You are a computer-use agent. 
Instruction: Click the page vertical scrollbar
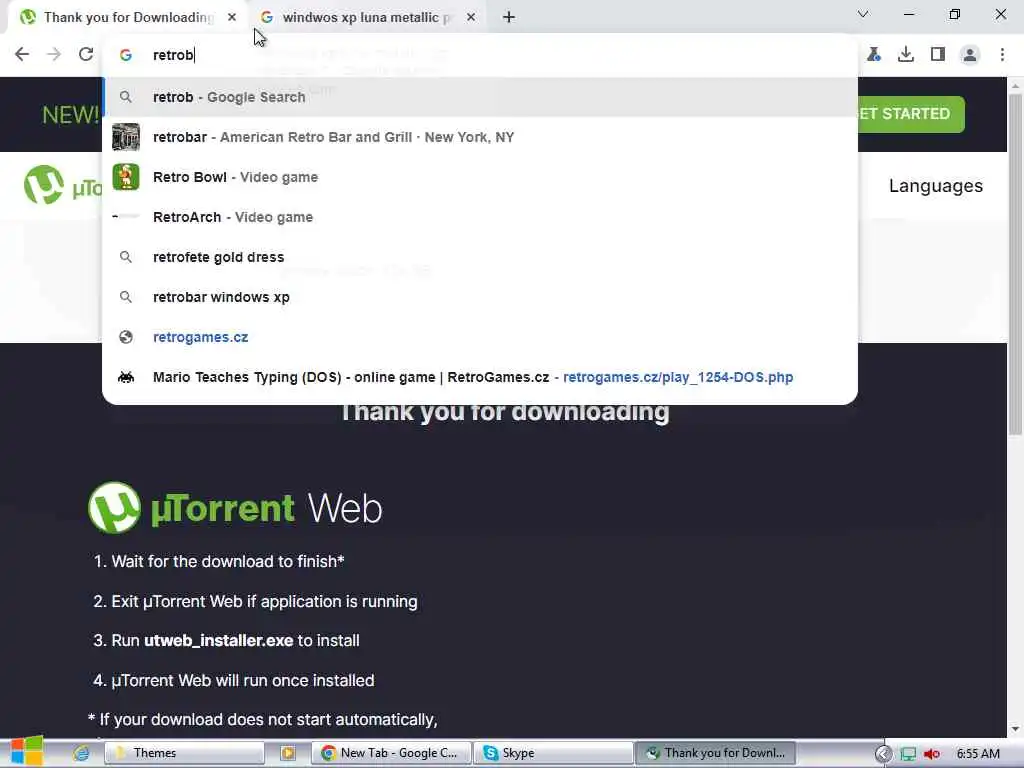(1016, 264)
